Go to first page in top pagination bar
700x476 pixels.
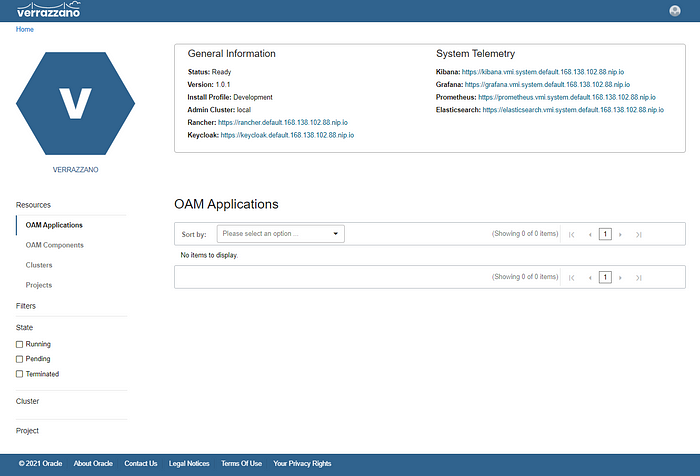click(571, 234)
